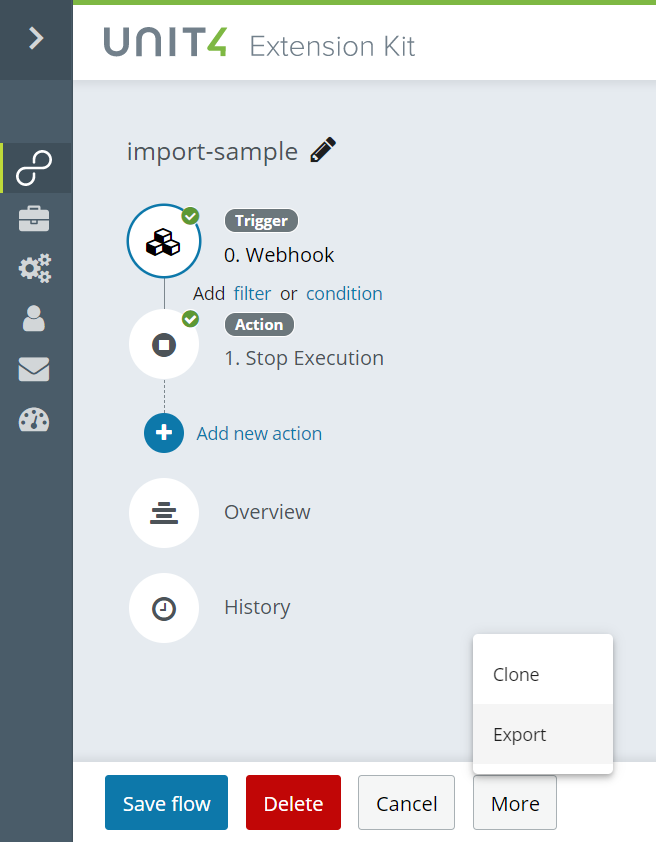Open the user profile sidebar icon
The height and width of the screenshot is (844, 656).
(34, 318)
